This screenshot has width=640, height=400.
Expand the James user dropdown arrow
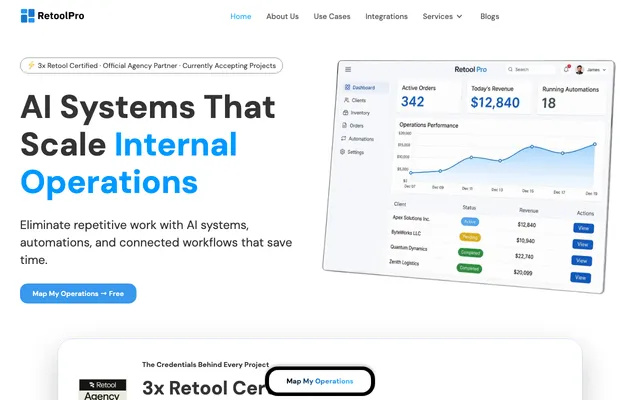(x=604, y=70)
